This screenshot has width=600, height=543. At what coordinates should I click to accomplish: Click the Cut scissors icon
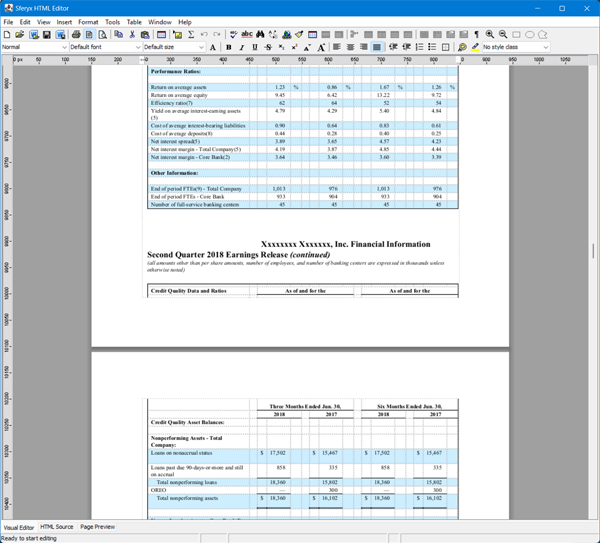(x=132, y=34)
